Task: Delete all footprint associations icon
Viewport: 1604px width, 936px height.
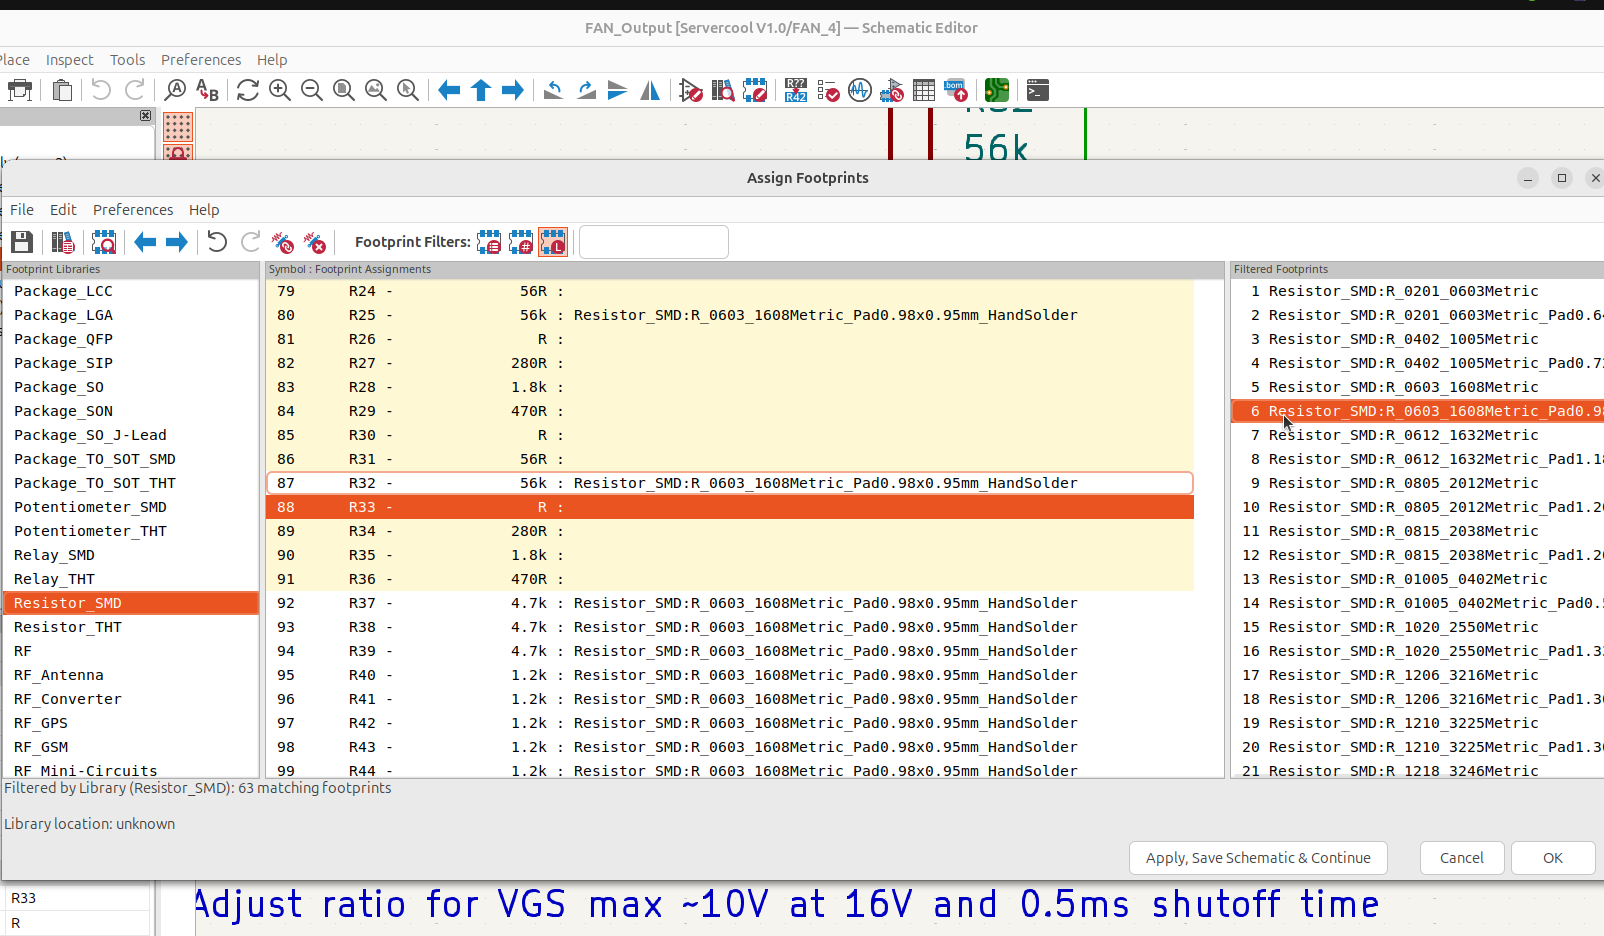Action: 315,242
